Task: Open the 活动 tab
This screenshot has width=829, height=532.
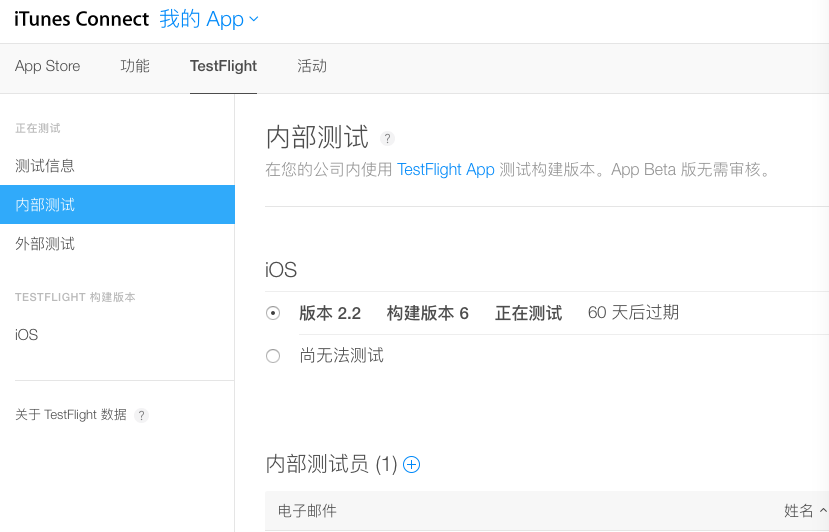Action: point(312,66)
